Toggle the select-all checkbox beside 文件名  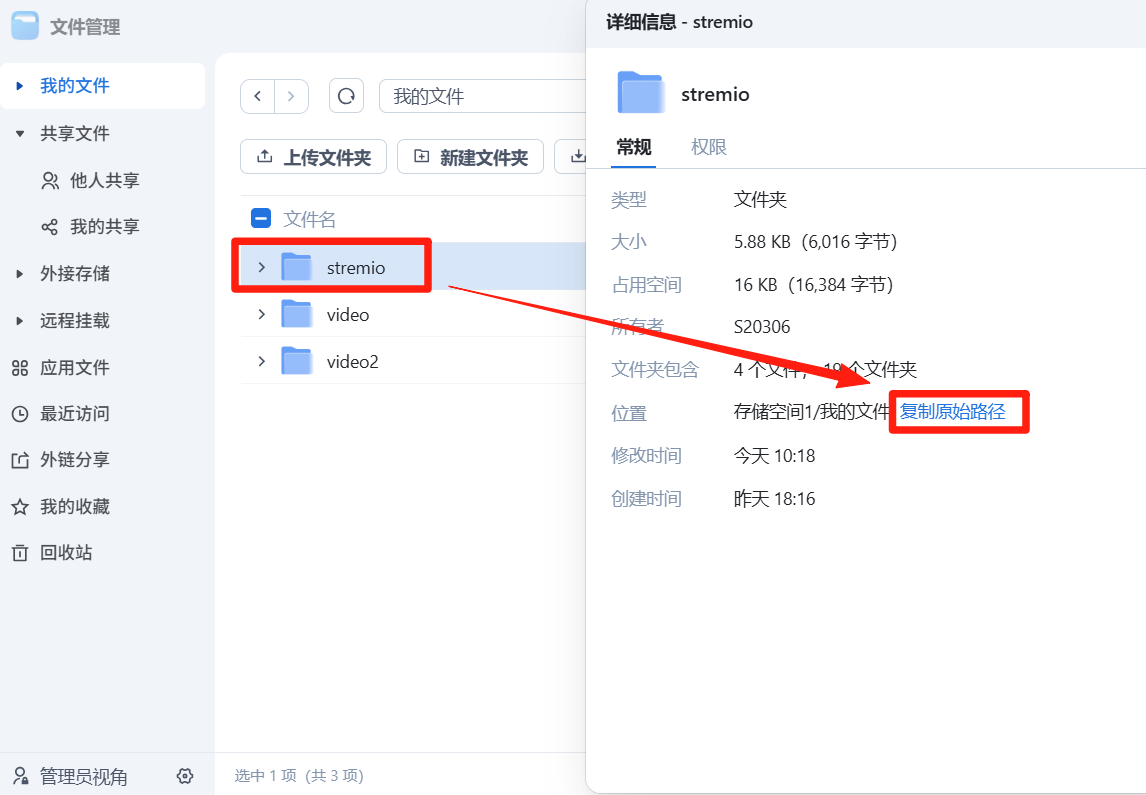click(261, 219)
